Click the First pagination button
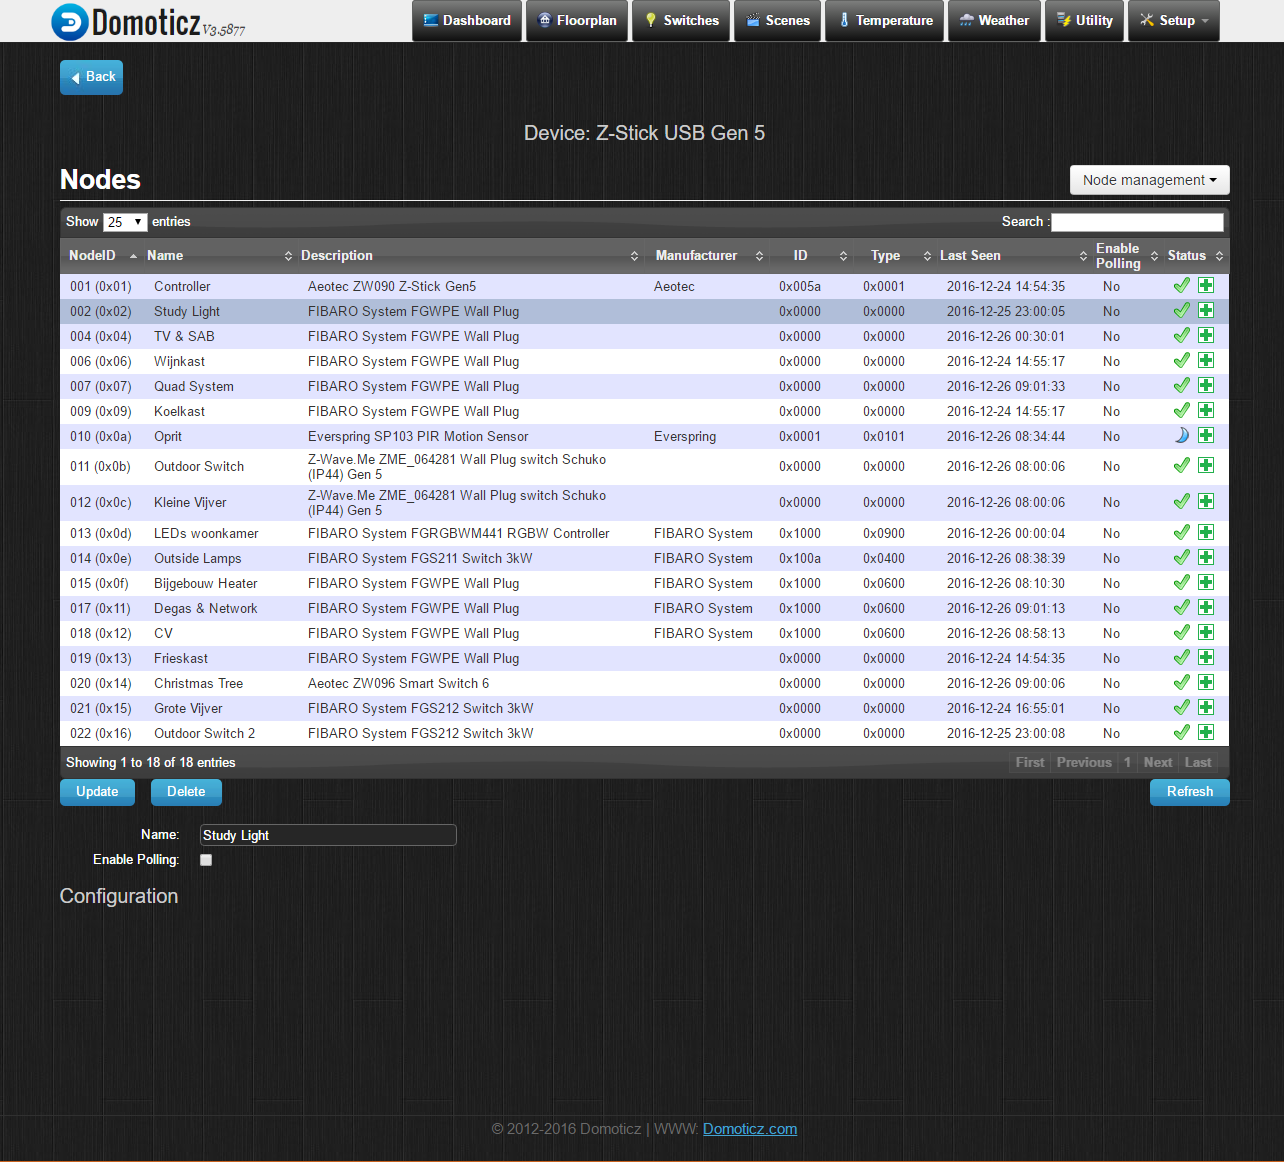The image size is (1284, 1162). [1030, 762]
